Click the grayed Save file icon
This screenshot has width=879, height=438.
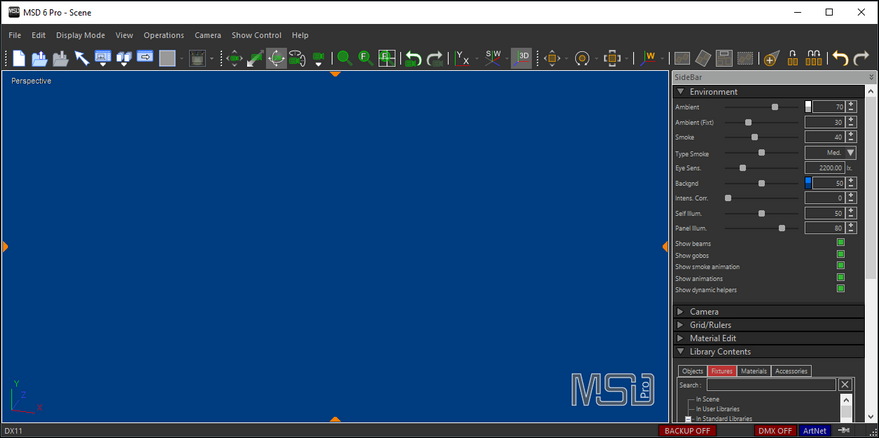click(61, 58)
